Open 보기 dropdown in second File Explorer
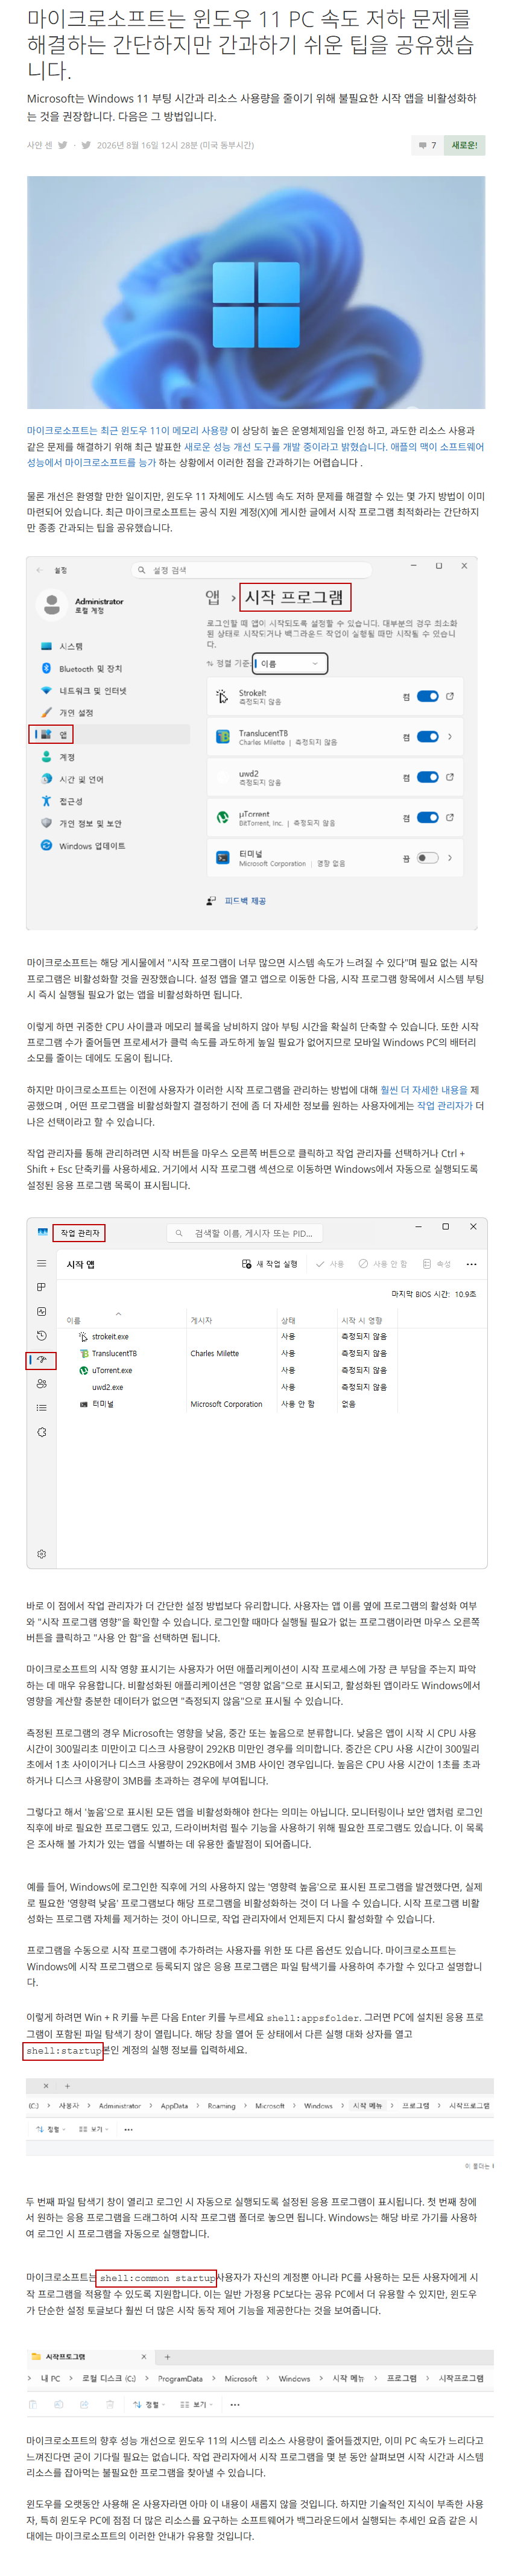 point(197,2404)
